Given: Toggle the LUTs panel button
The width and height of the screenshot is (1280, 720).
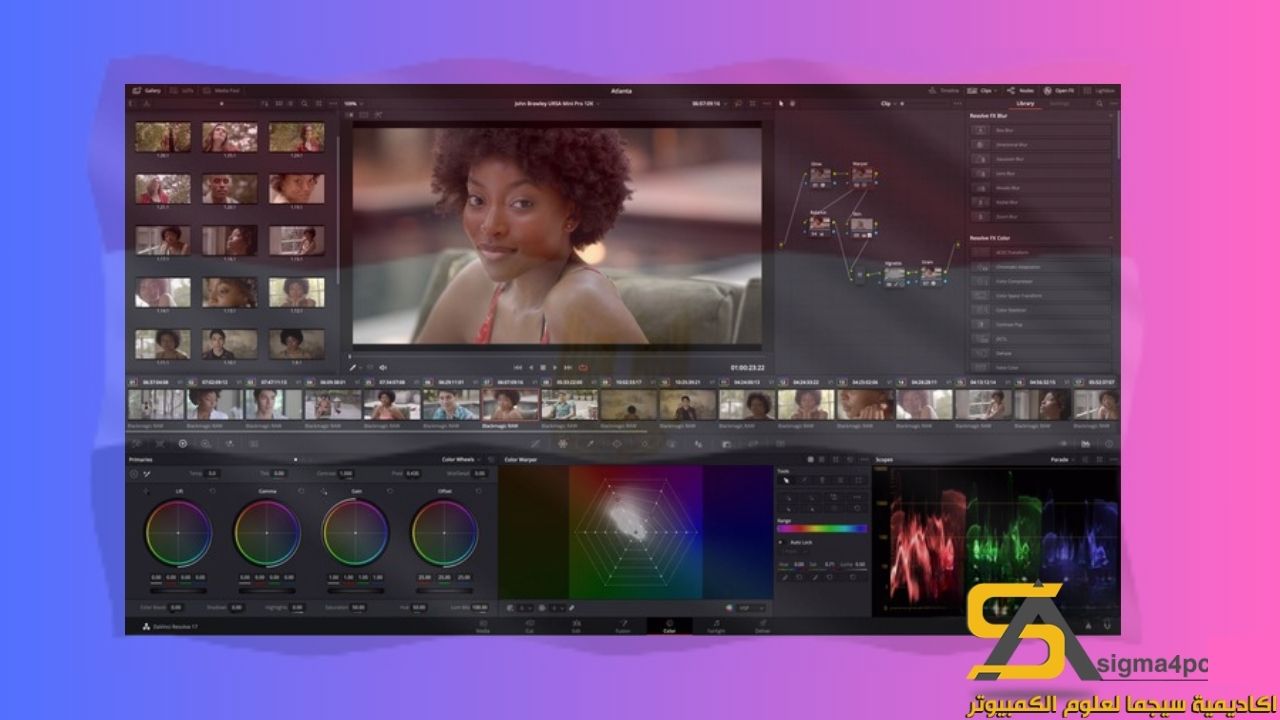Looking at the screenshot, I should pos(183,90).
